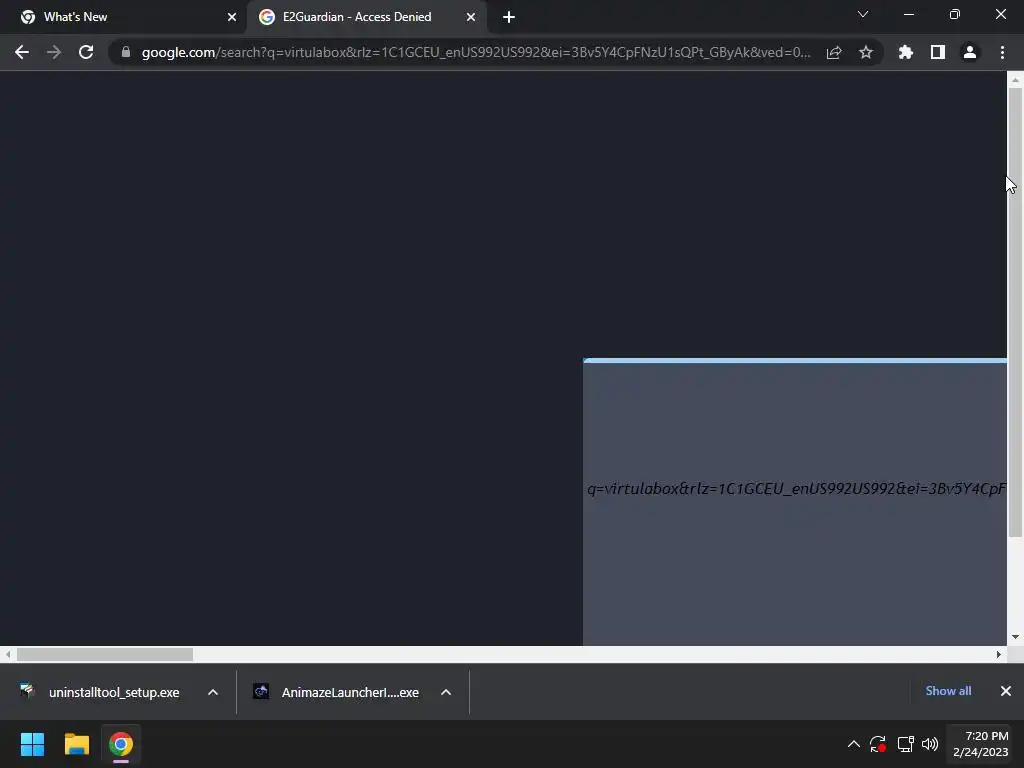This screenshot has width=1024, height=768.
Task: Share this page from the address bar
Action: coord(834,52)
